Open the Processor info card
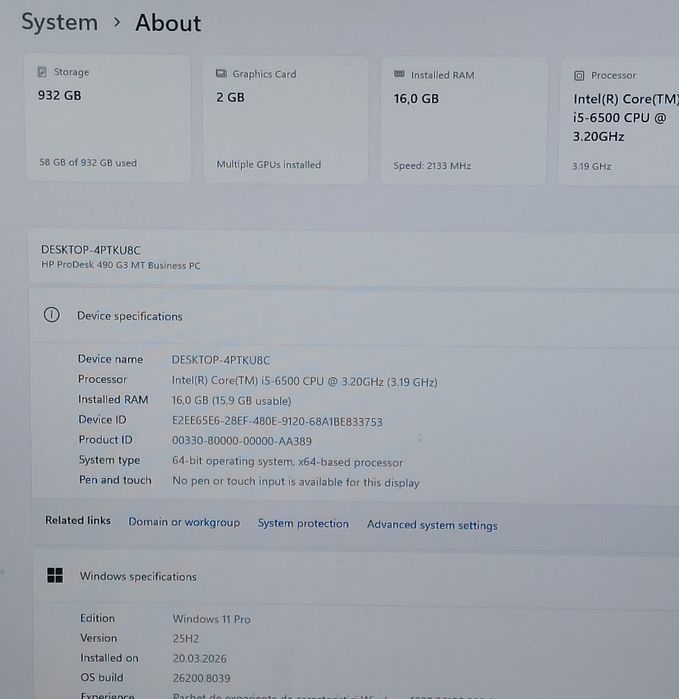 pos(619,121)
